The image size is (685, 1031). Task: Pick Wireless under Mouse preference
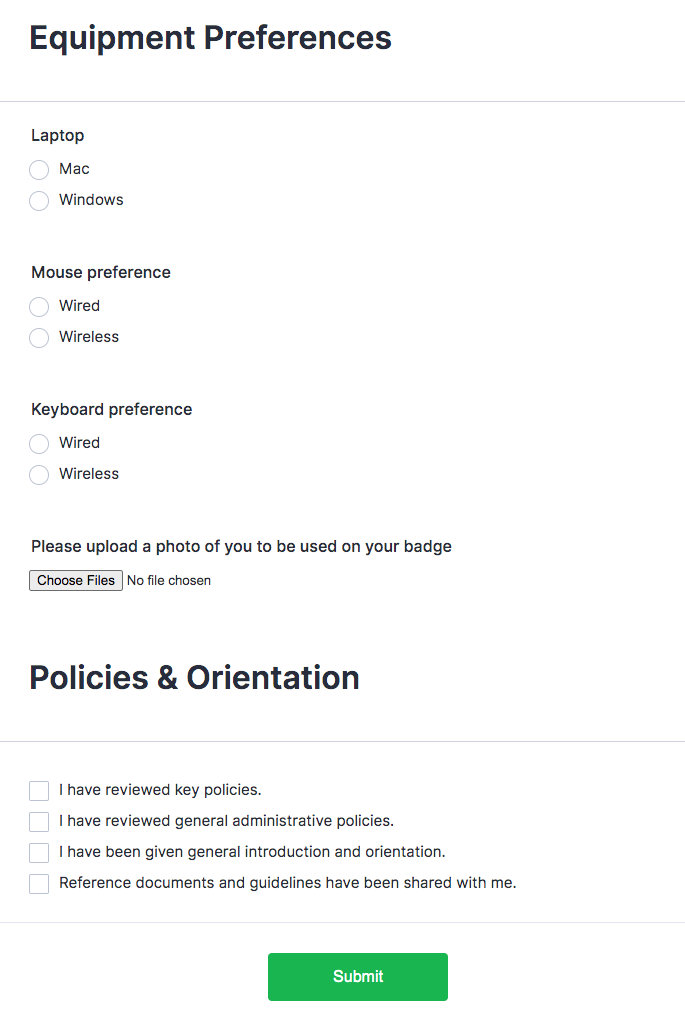[39, 338]
